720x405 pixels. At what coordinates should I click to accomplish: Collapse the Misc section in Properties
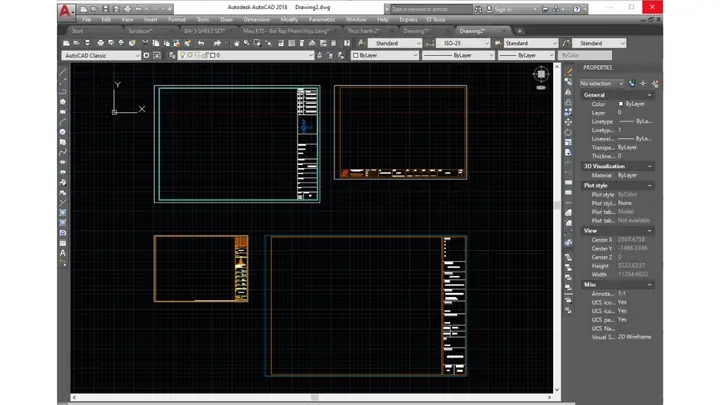(649, 285)
